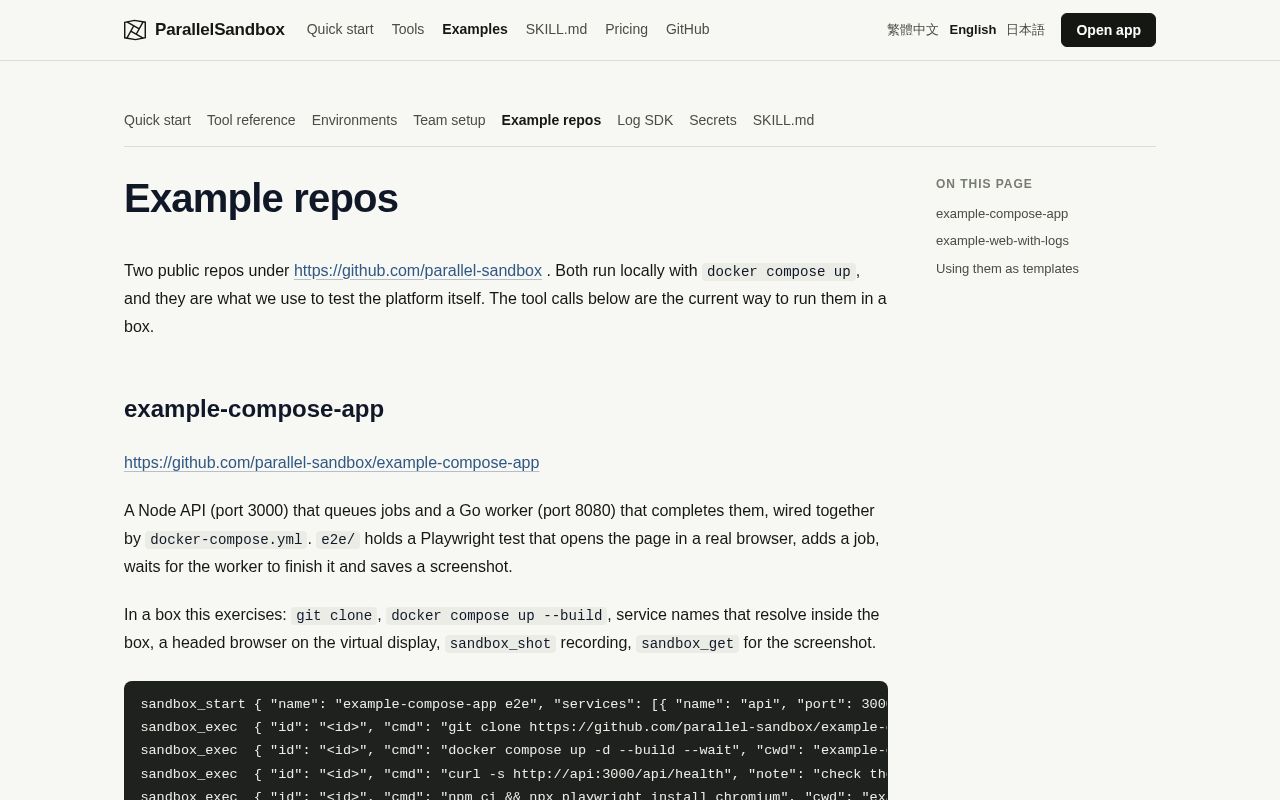Click the inline code sandbox_get
The image size is (1280, 800).
pos(688,644)
